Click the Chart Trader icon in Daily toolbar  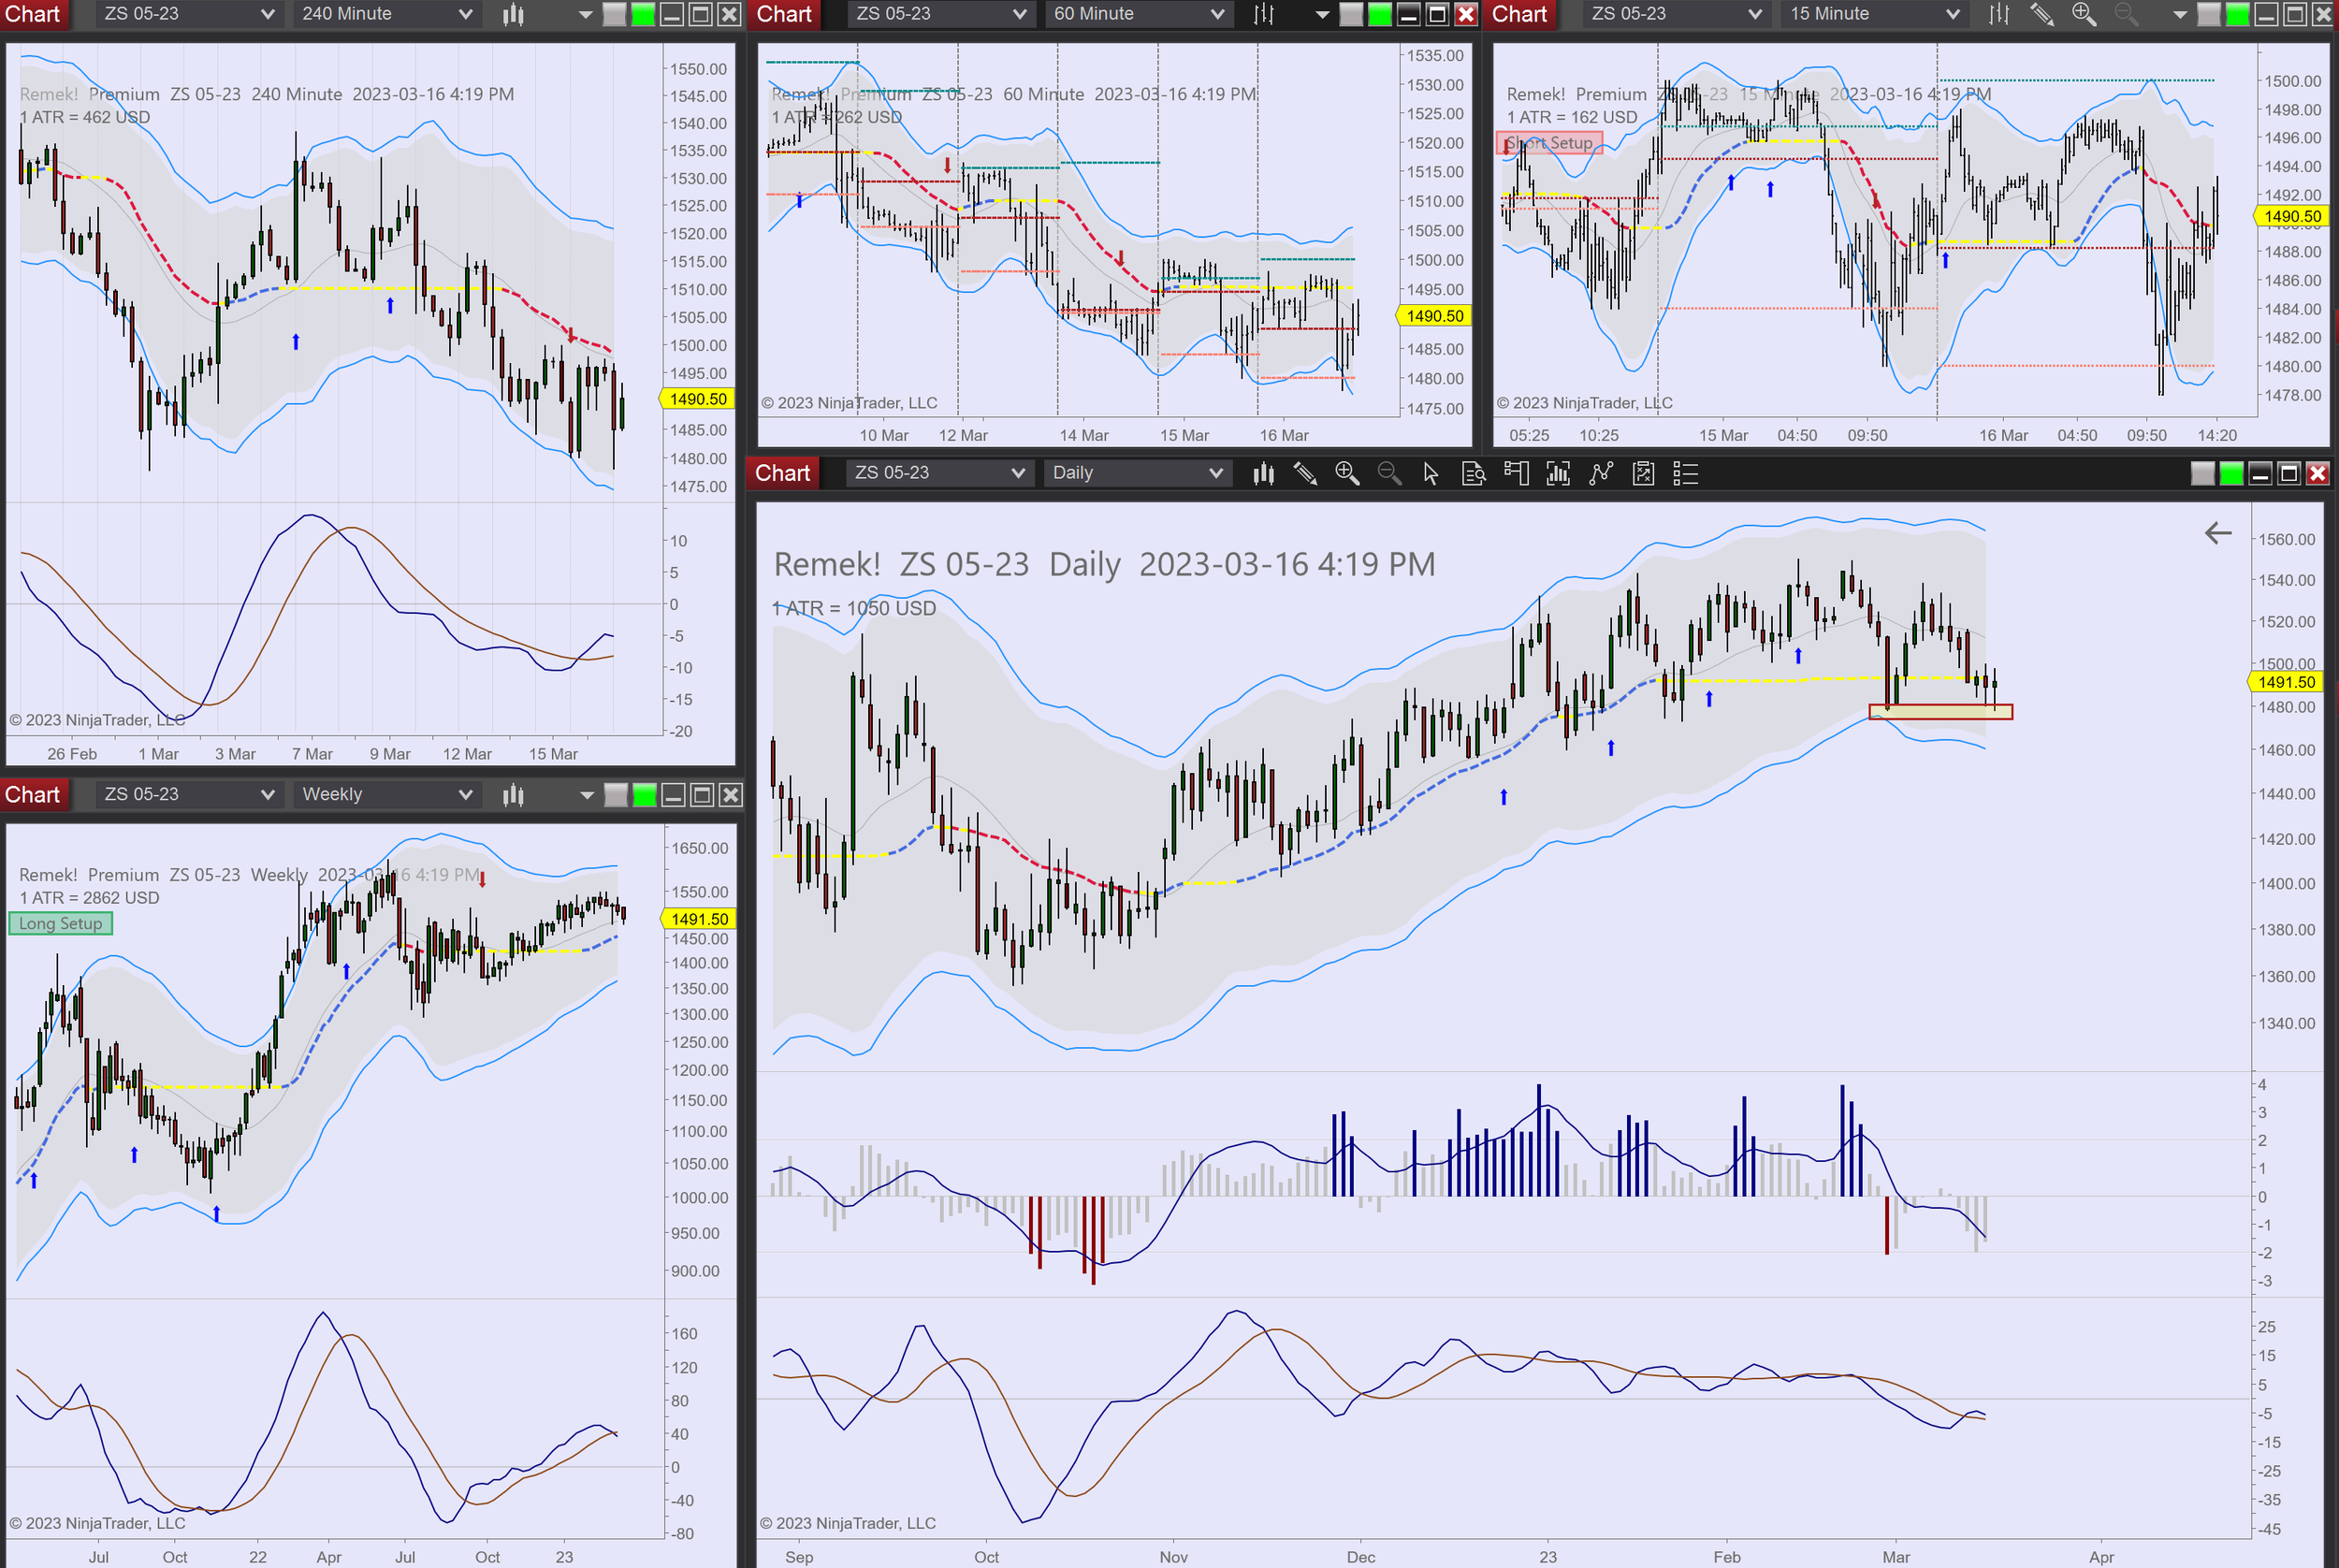(1516, 473)
